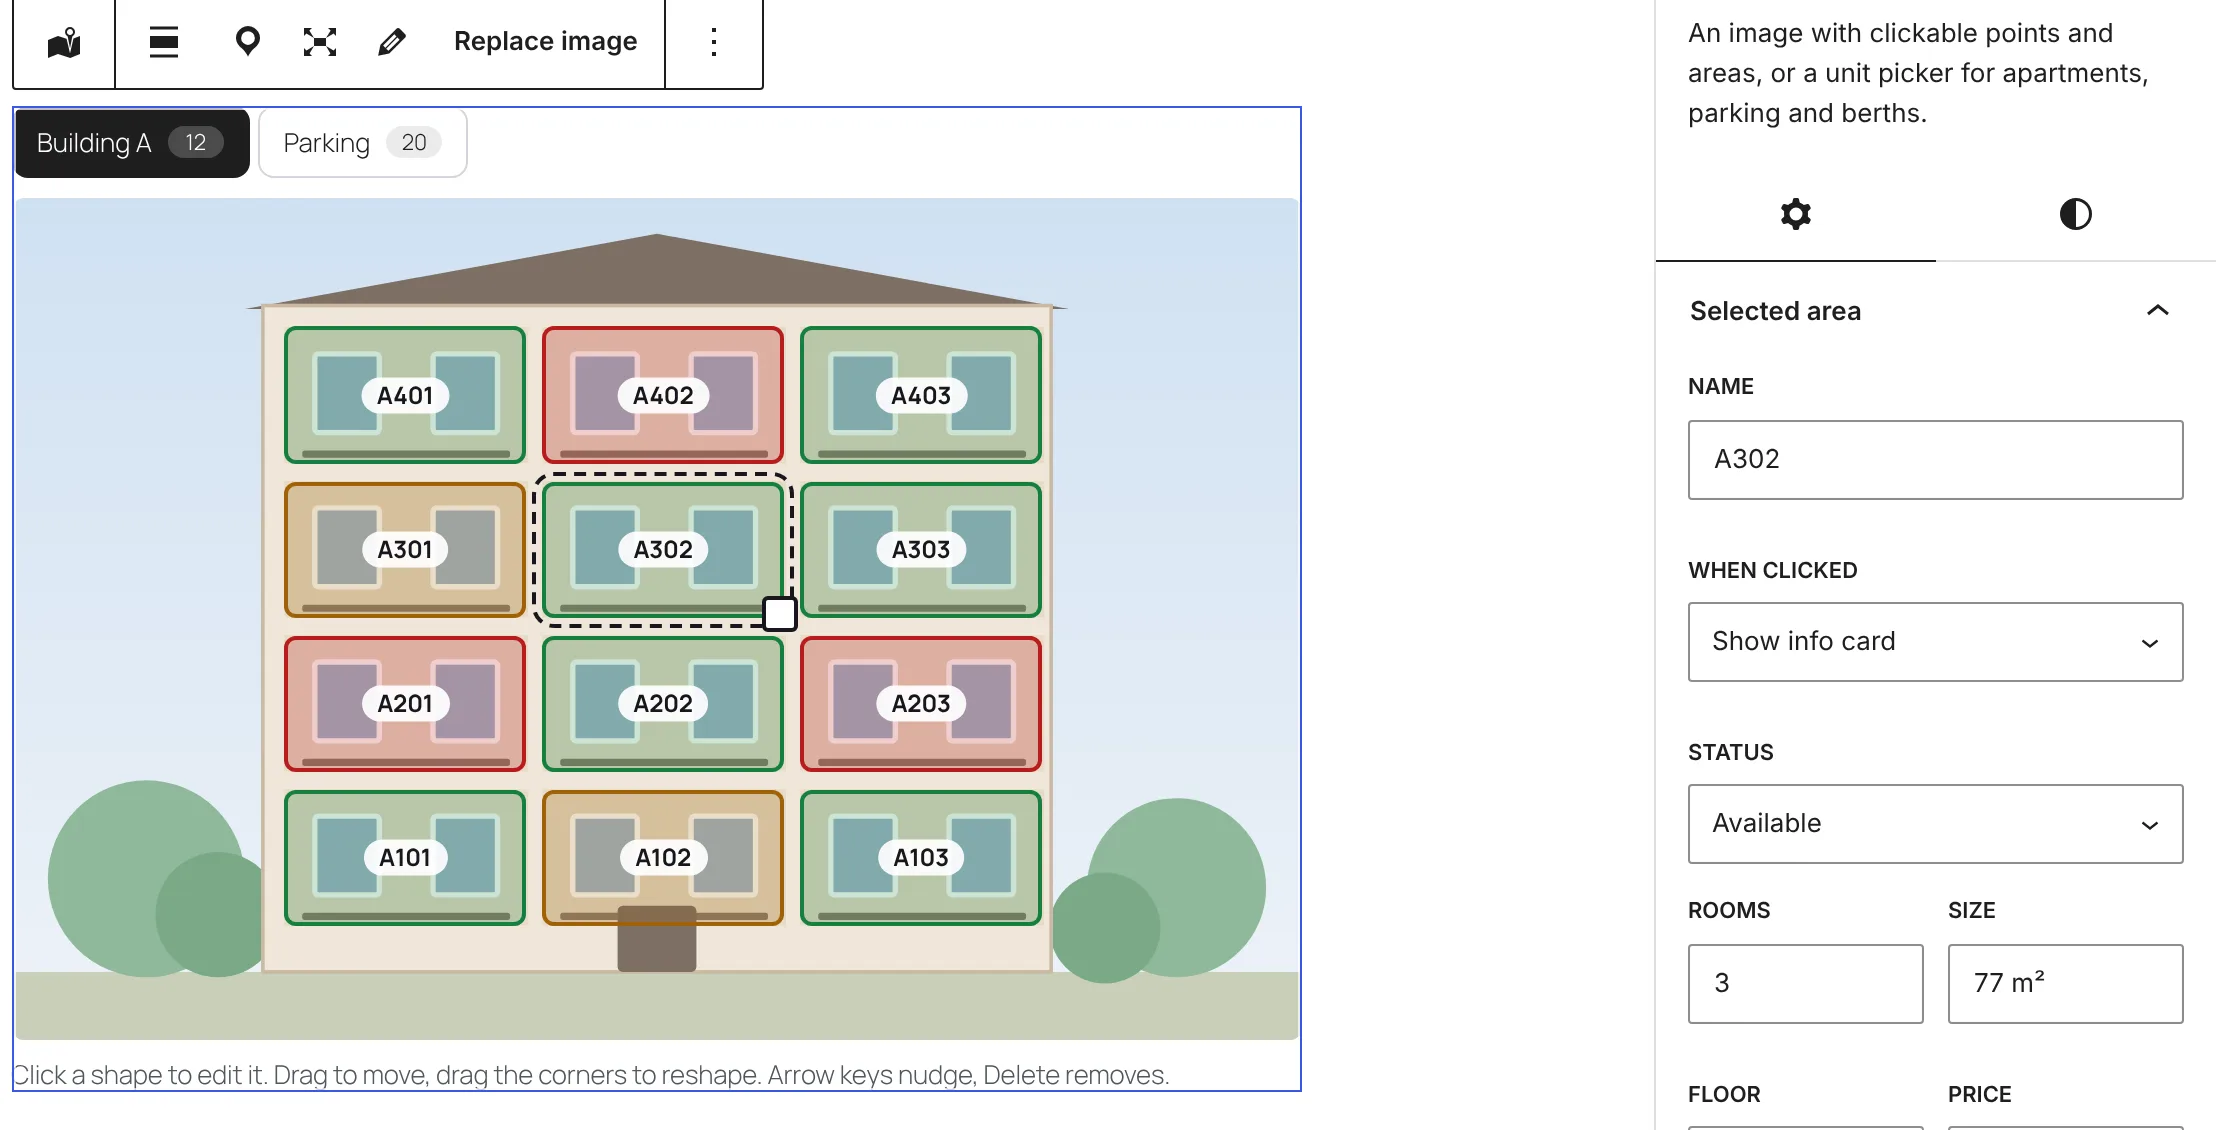Select apartment A401 on the building

(405, 395)
